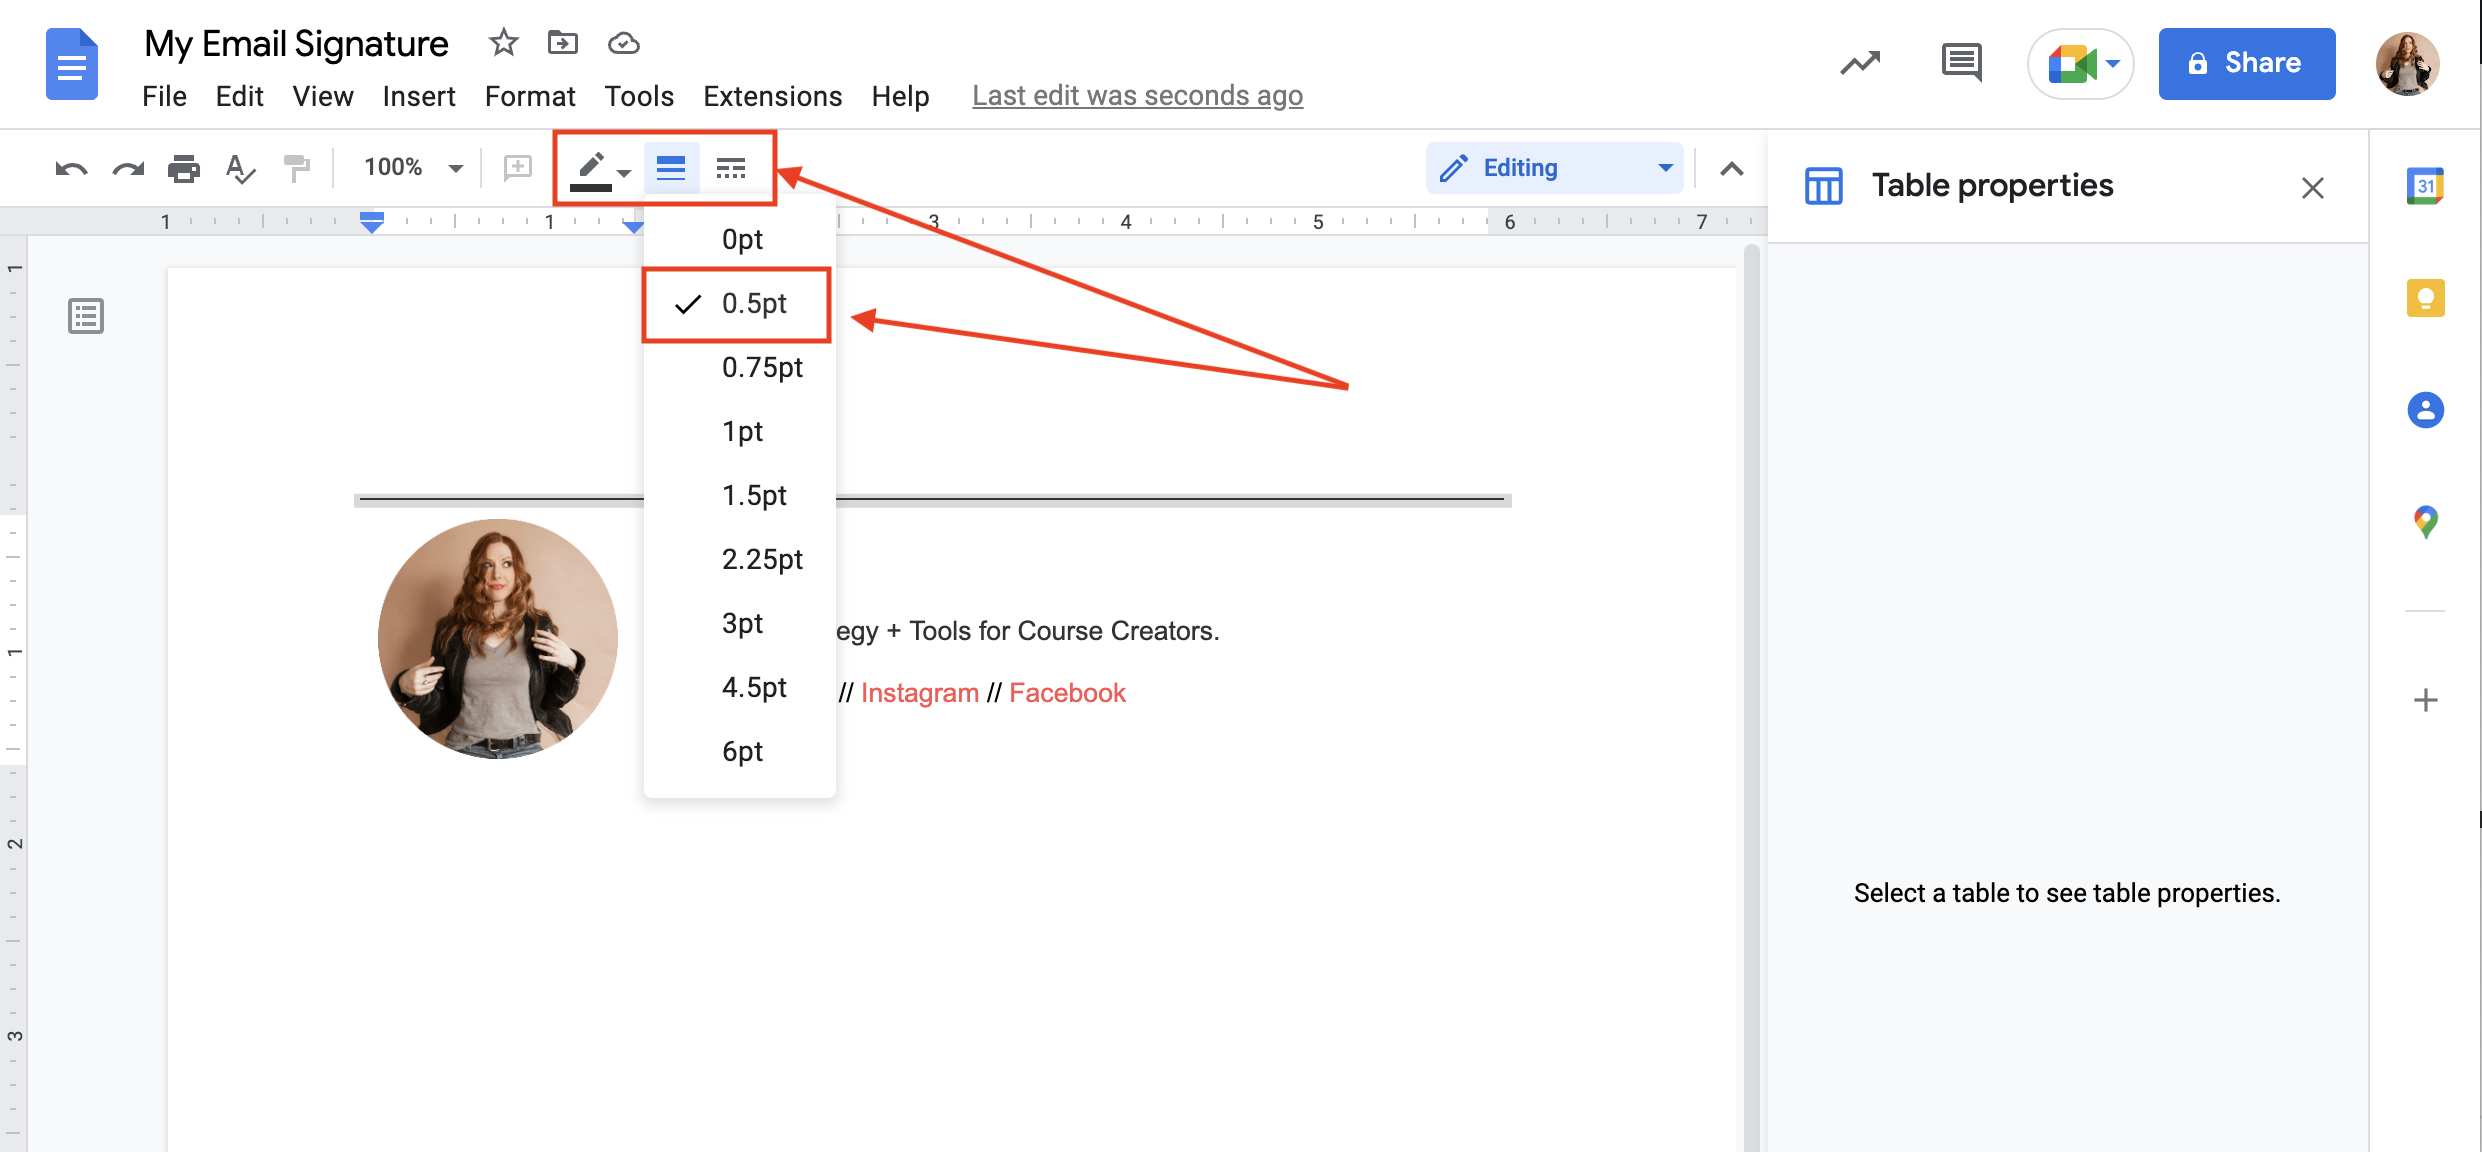Choose 4.5pt border width

740,688
